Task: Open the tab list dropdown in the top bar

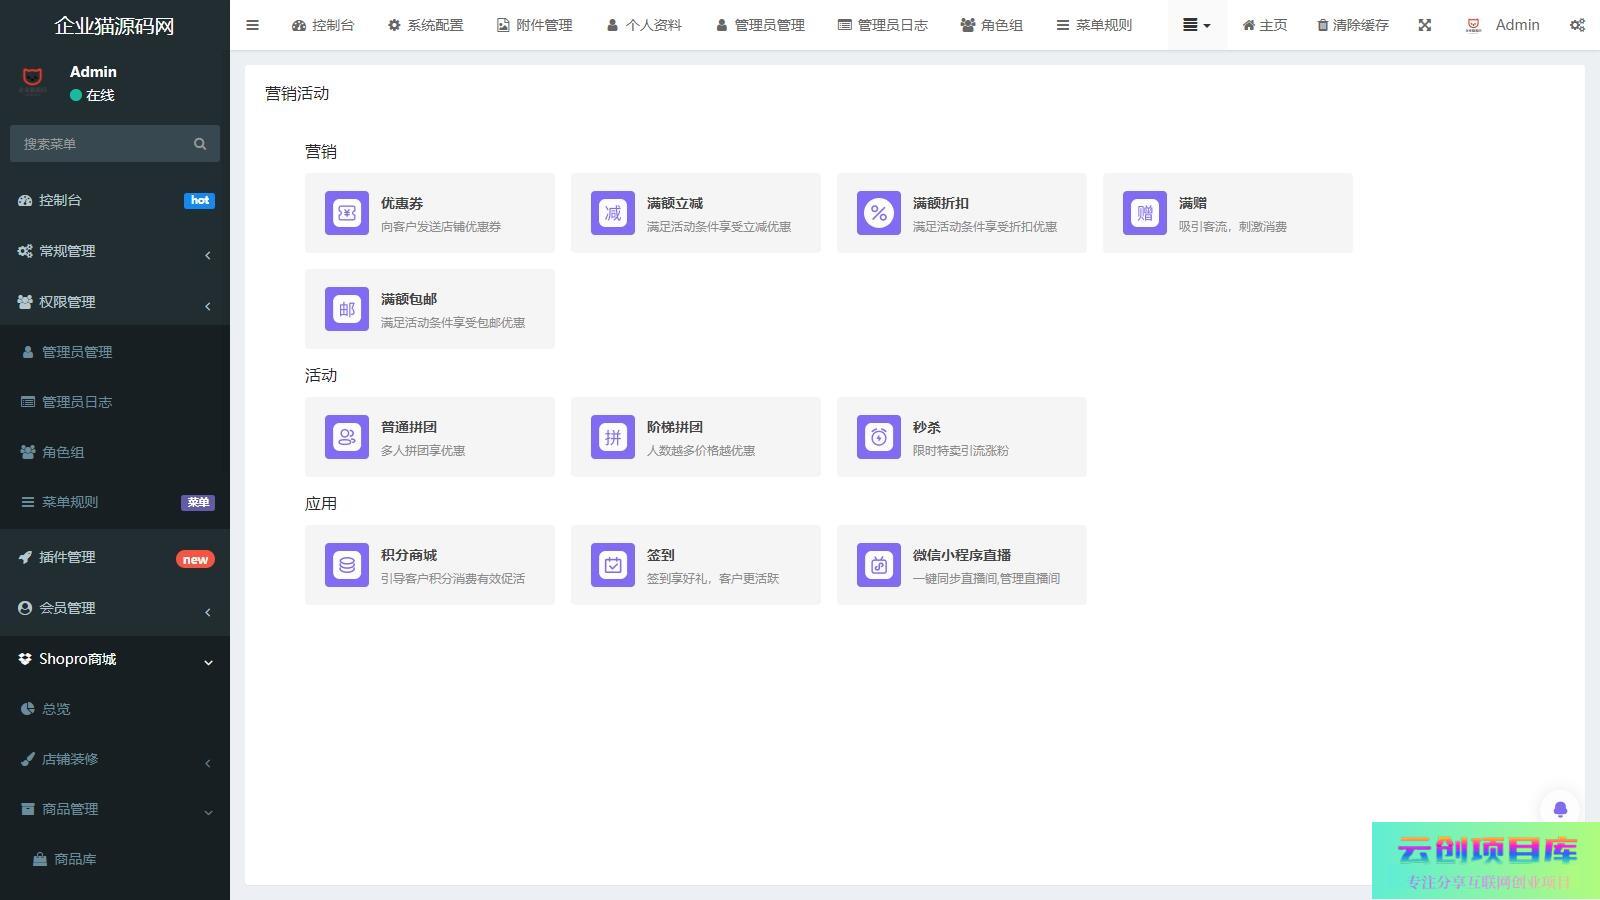Action: (1197, 25)
